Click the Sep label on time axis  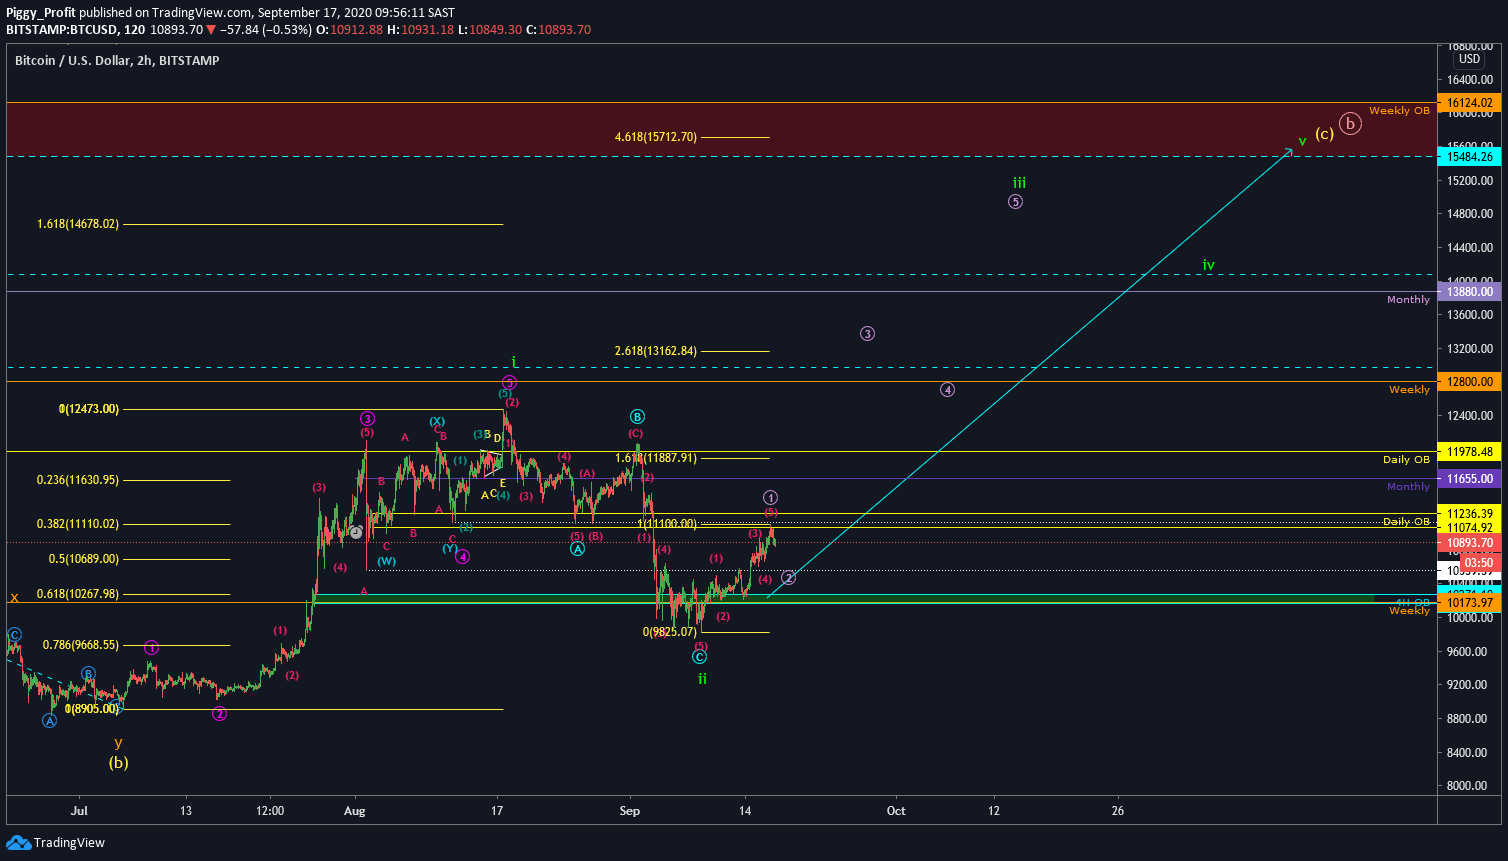pyautogui.click(x=630, y=811)
